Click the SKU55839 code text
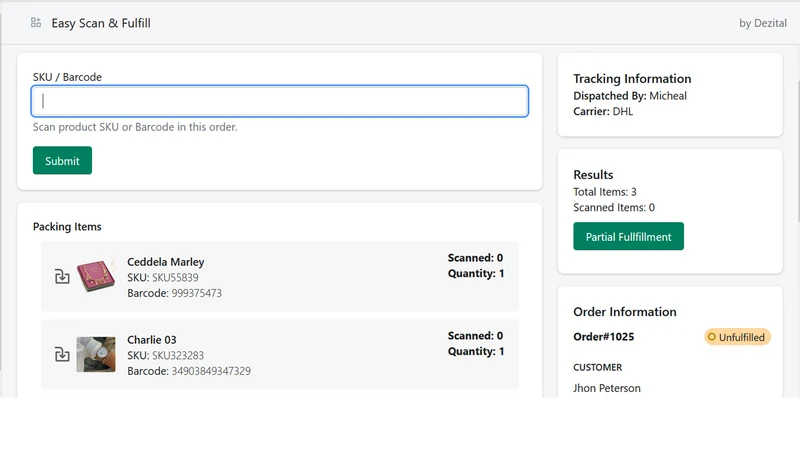Screen dimensions: 800x450 click(175, 278)
